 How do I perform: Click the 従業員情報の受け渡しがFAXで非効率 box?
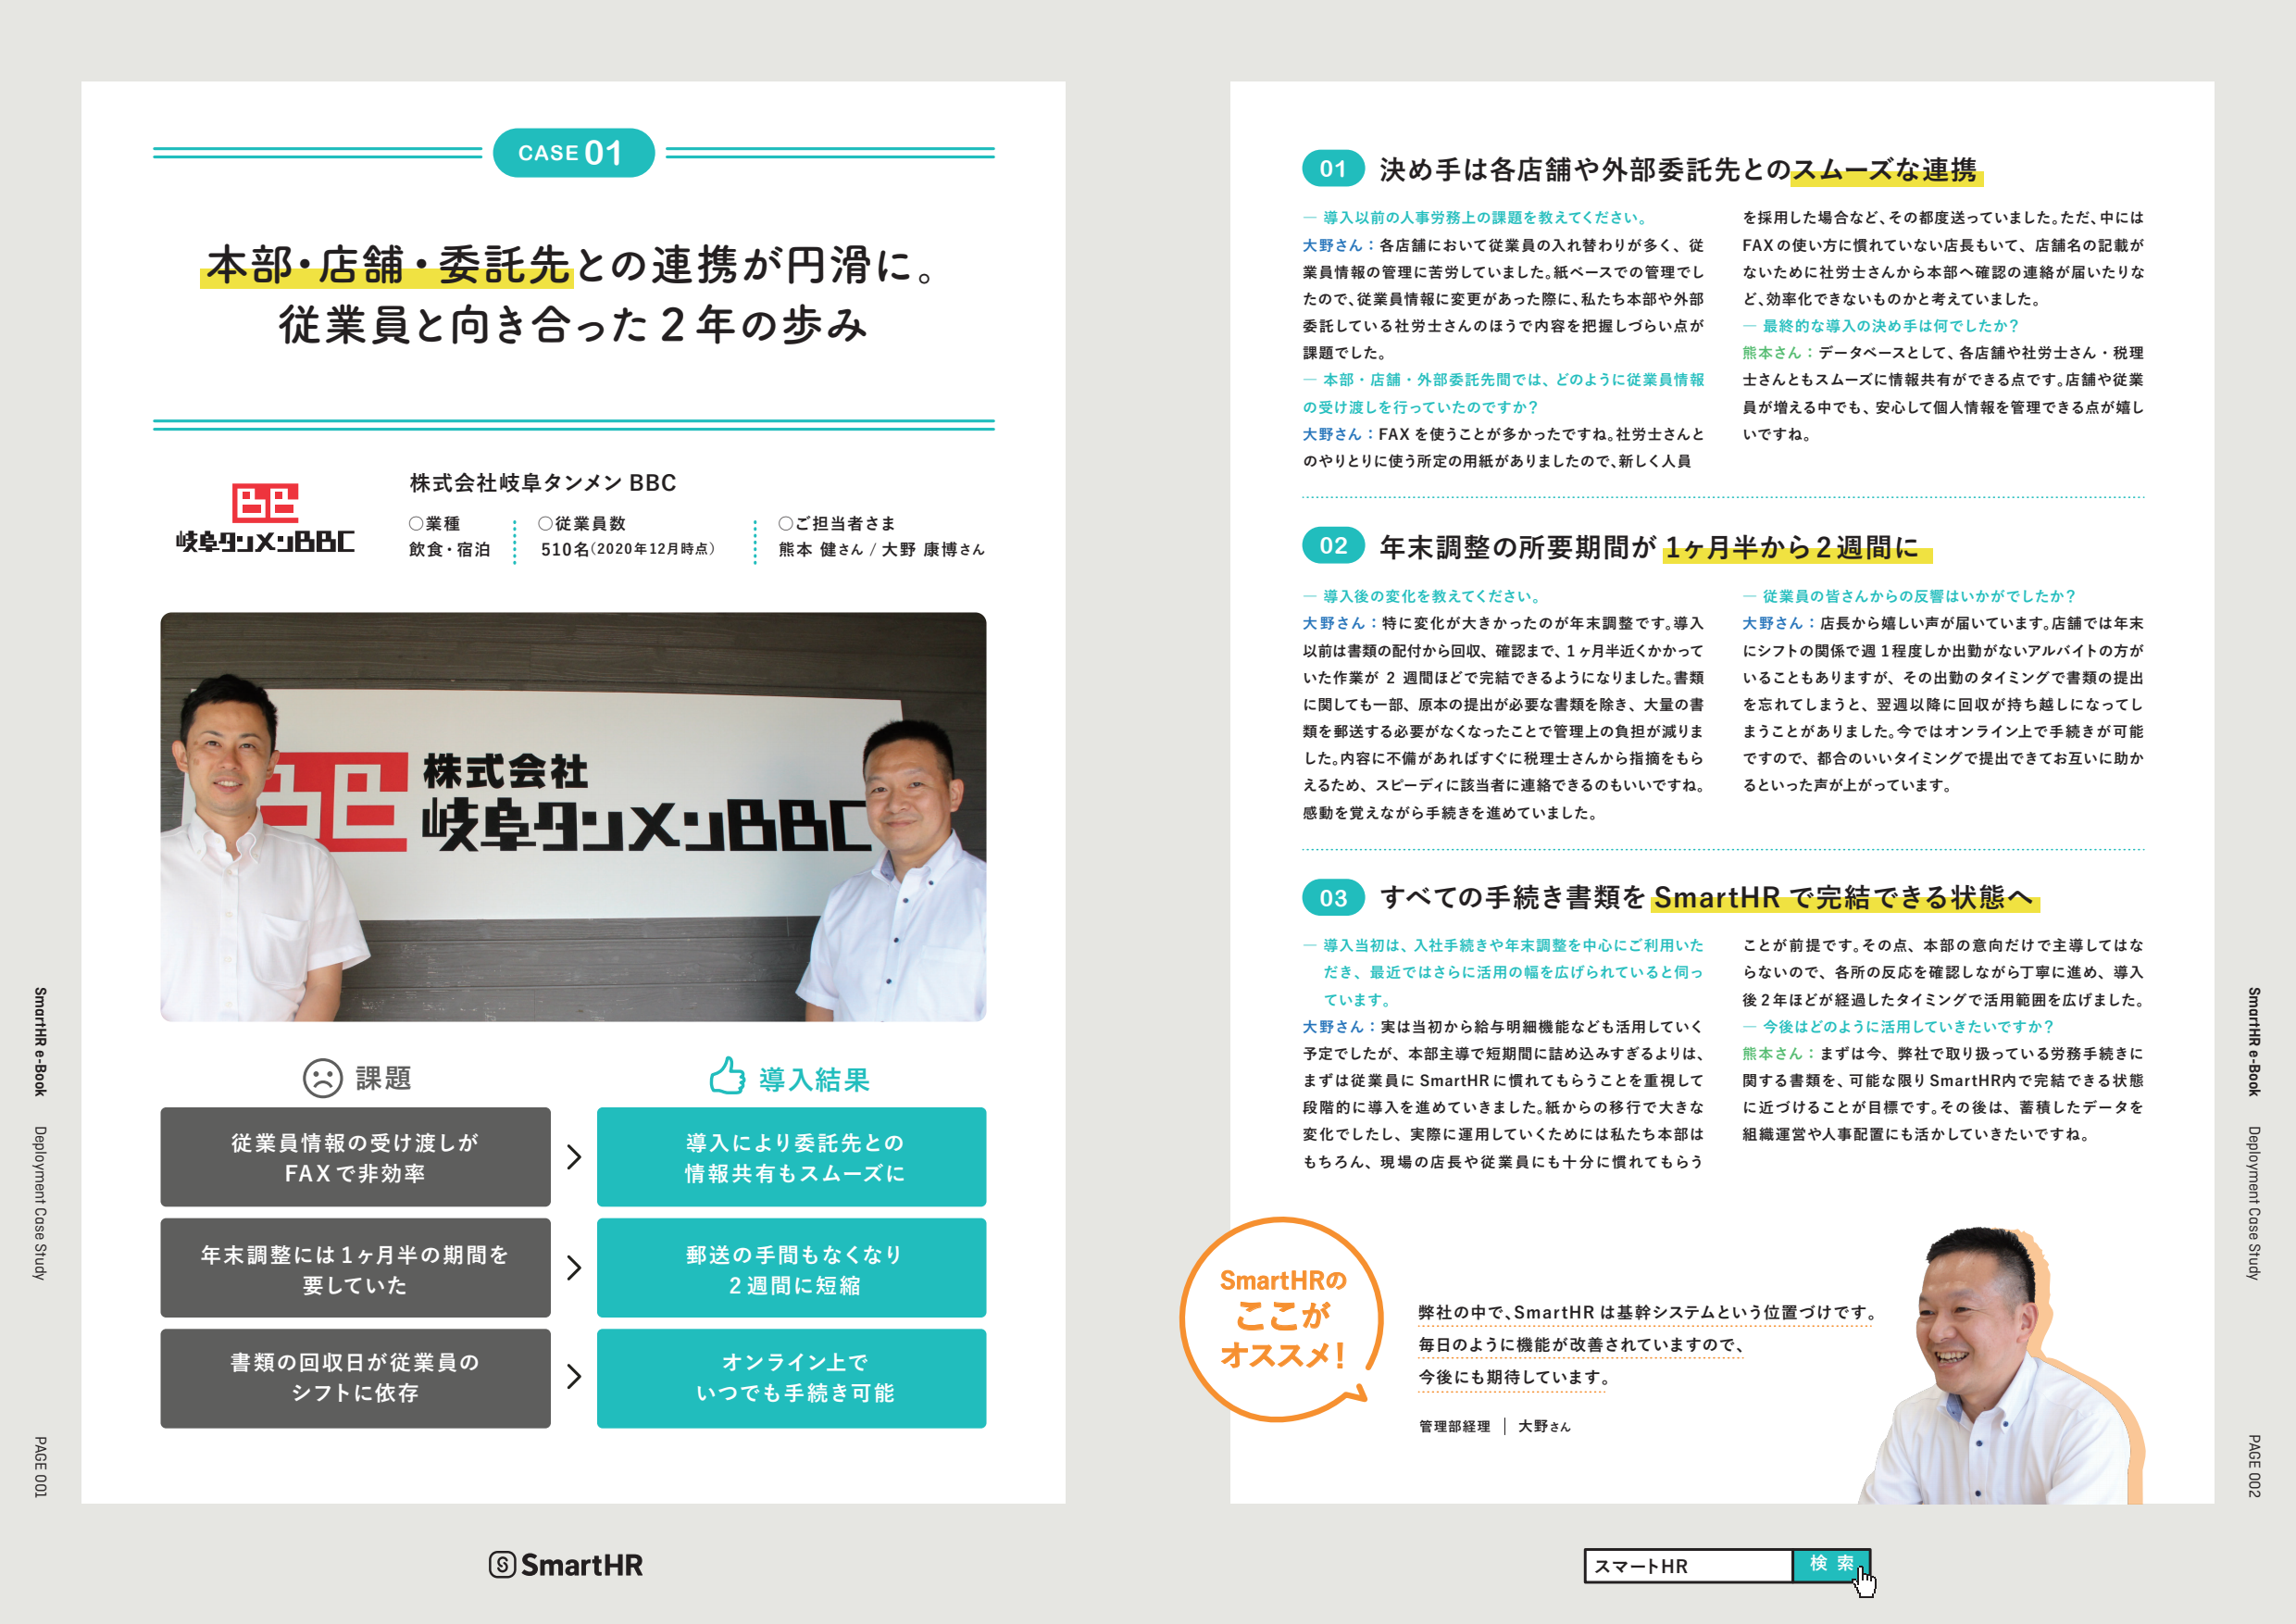[355, 1157]
